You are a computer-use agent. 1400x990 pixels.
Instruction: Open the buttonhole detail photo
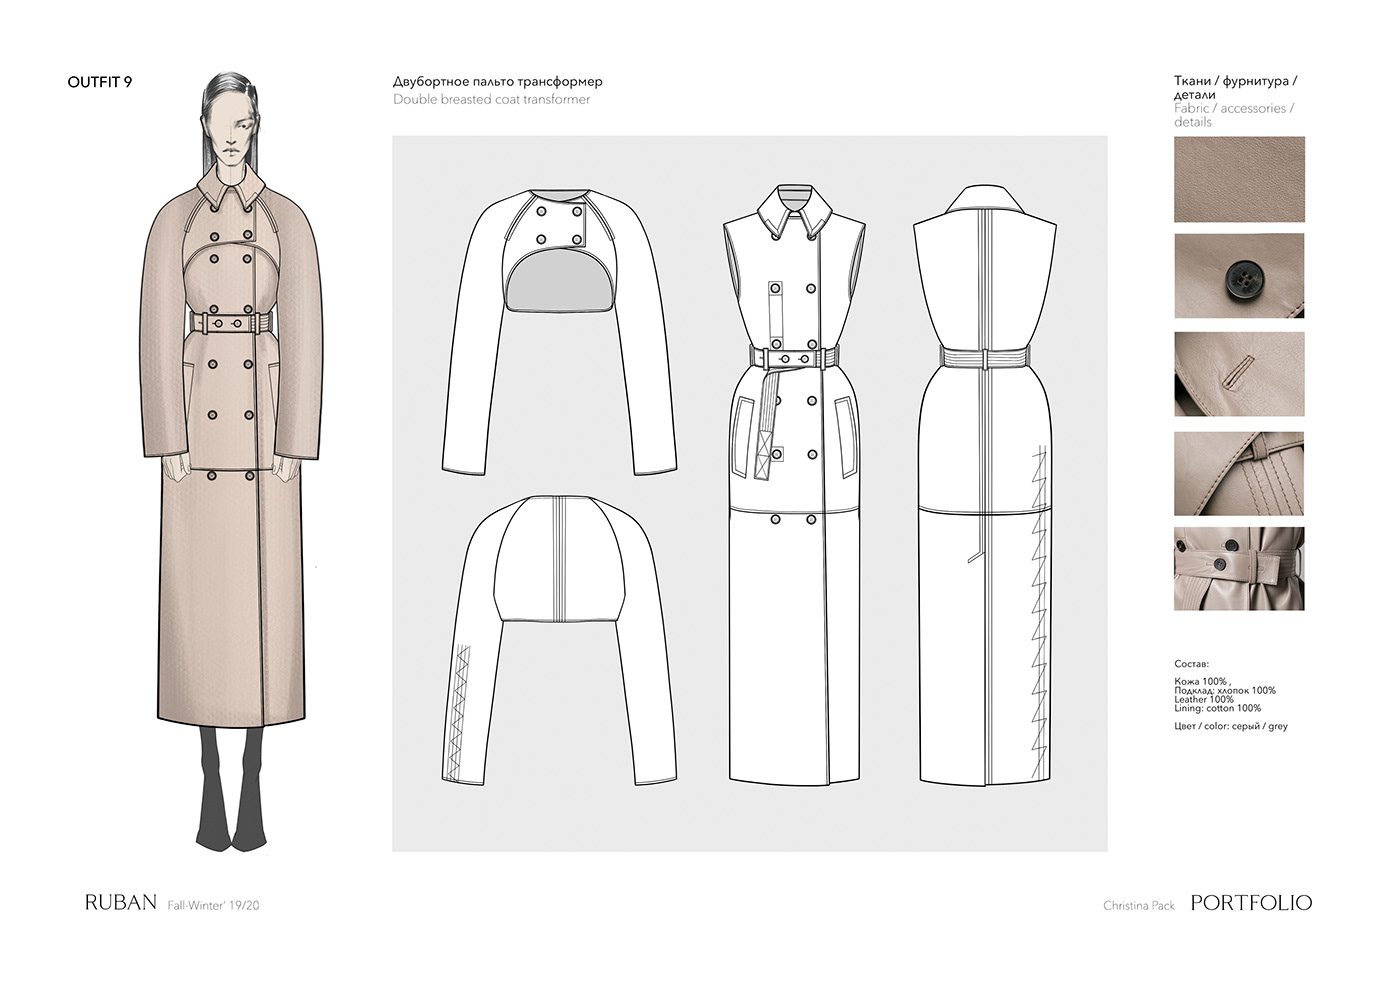tap(1239, 374)
